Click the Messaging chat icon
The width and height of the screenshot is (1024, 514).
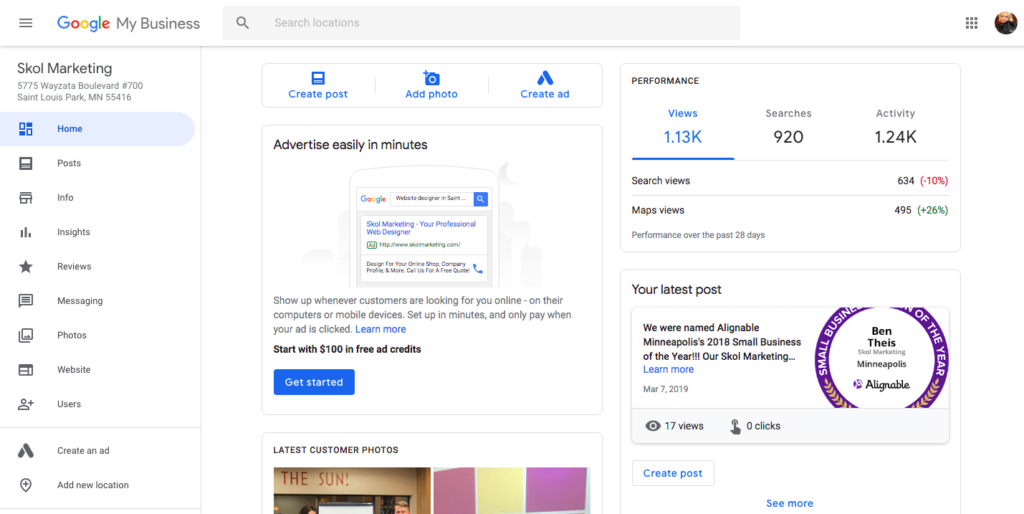coord(25,301)
